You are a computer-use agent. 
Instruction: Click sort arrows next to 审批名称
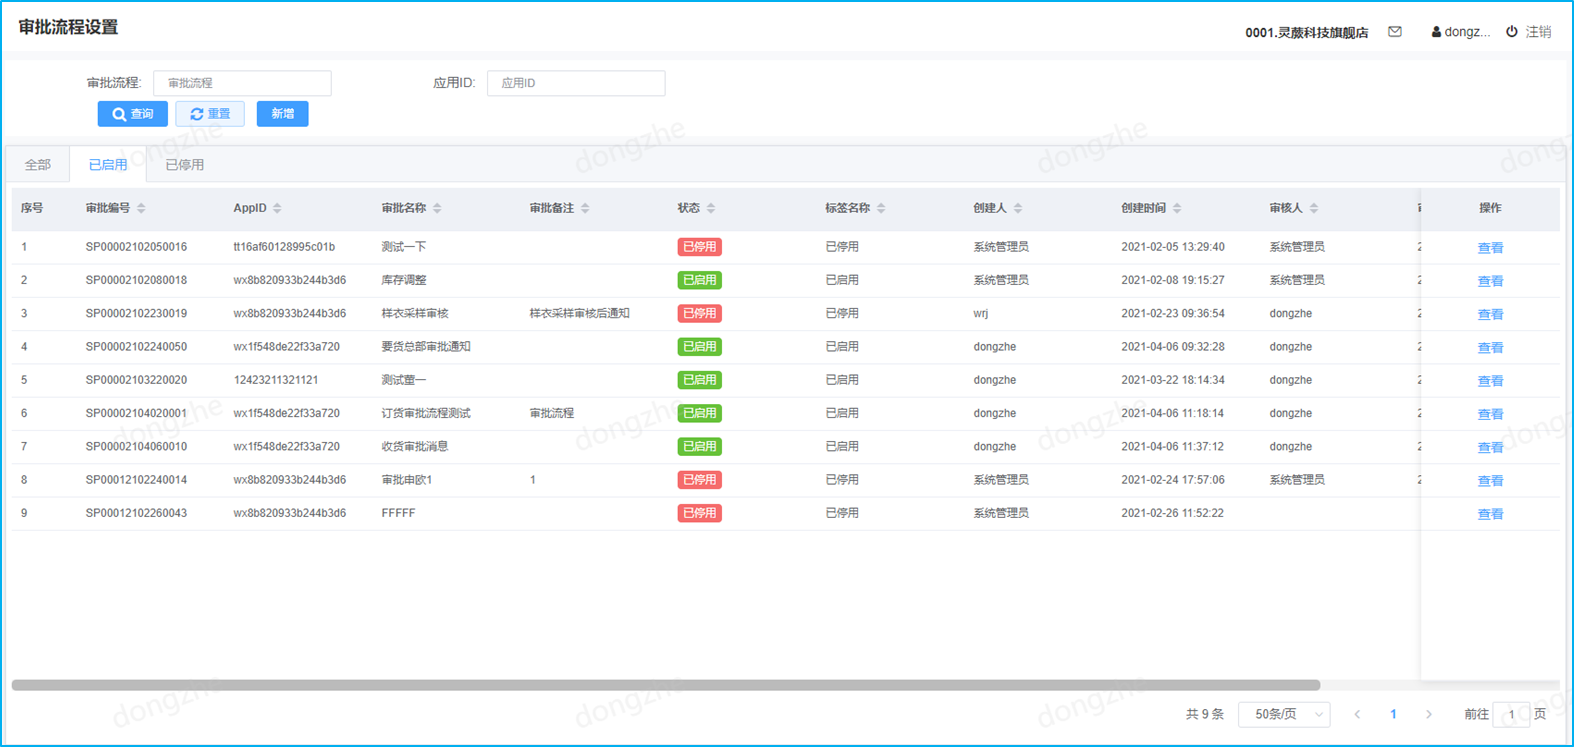pos(437,208)
